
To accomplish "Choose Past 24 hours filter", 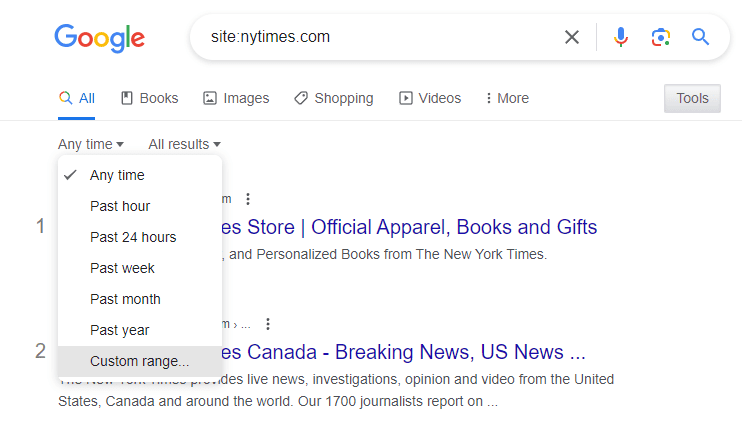I will pyautogui.click(x=140, y=237).
